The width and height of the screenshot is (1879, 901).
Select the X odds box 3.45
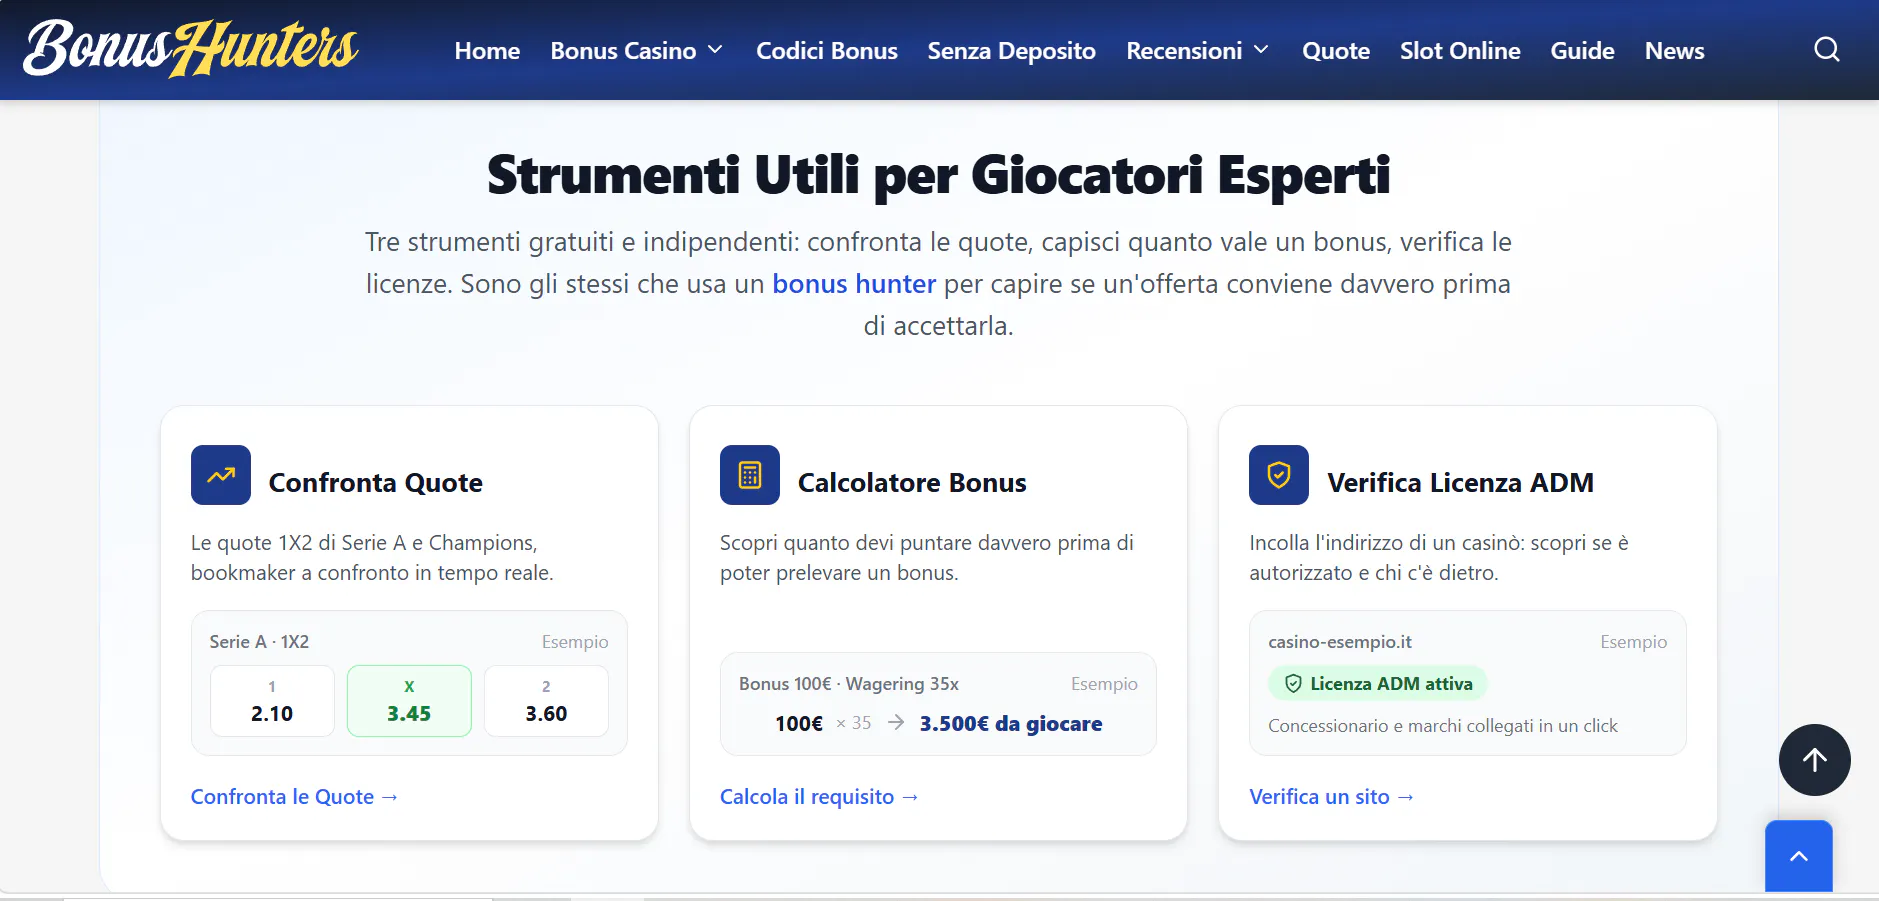tap(409, 701)
